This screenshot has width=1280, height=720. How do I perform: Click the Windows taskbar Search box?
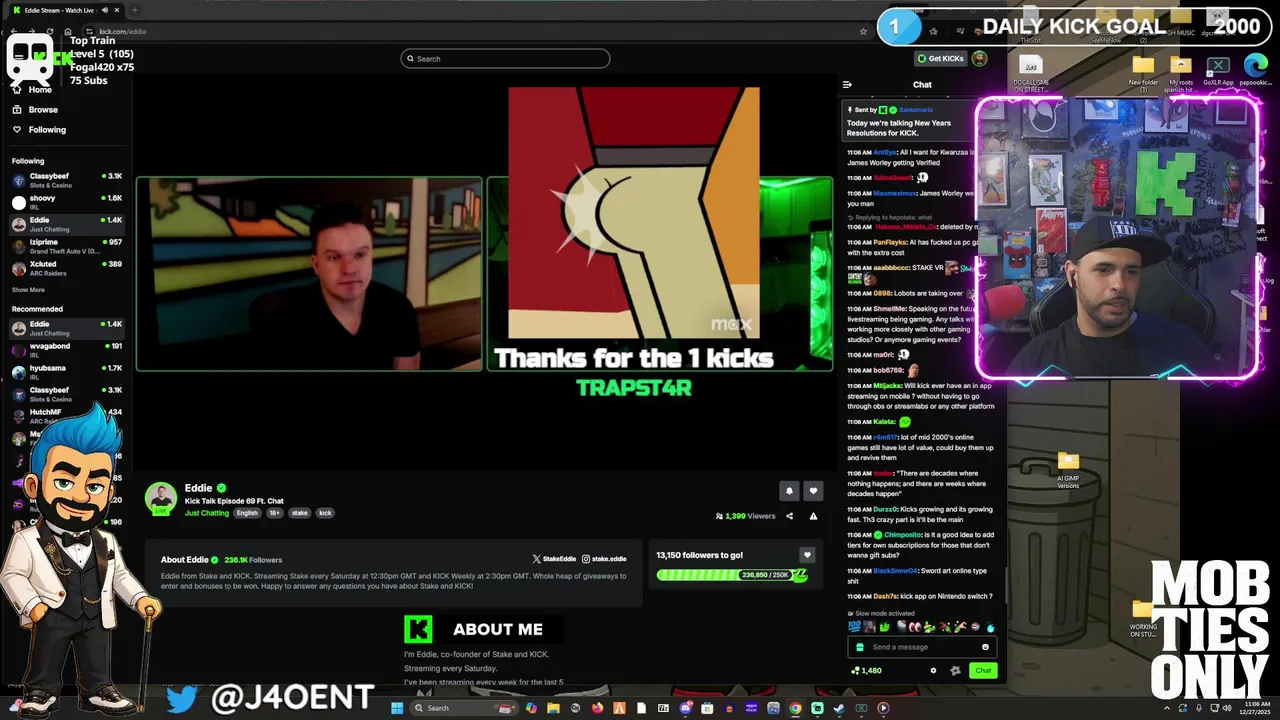coord(464,708)
